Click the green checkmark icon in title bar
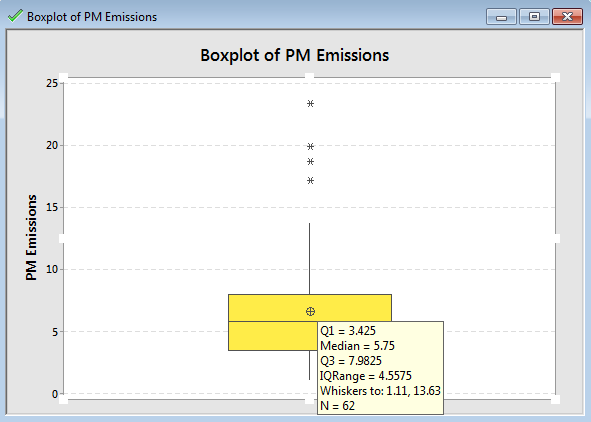This screenshot has height=422, width=591. (15, 16)
